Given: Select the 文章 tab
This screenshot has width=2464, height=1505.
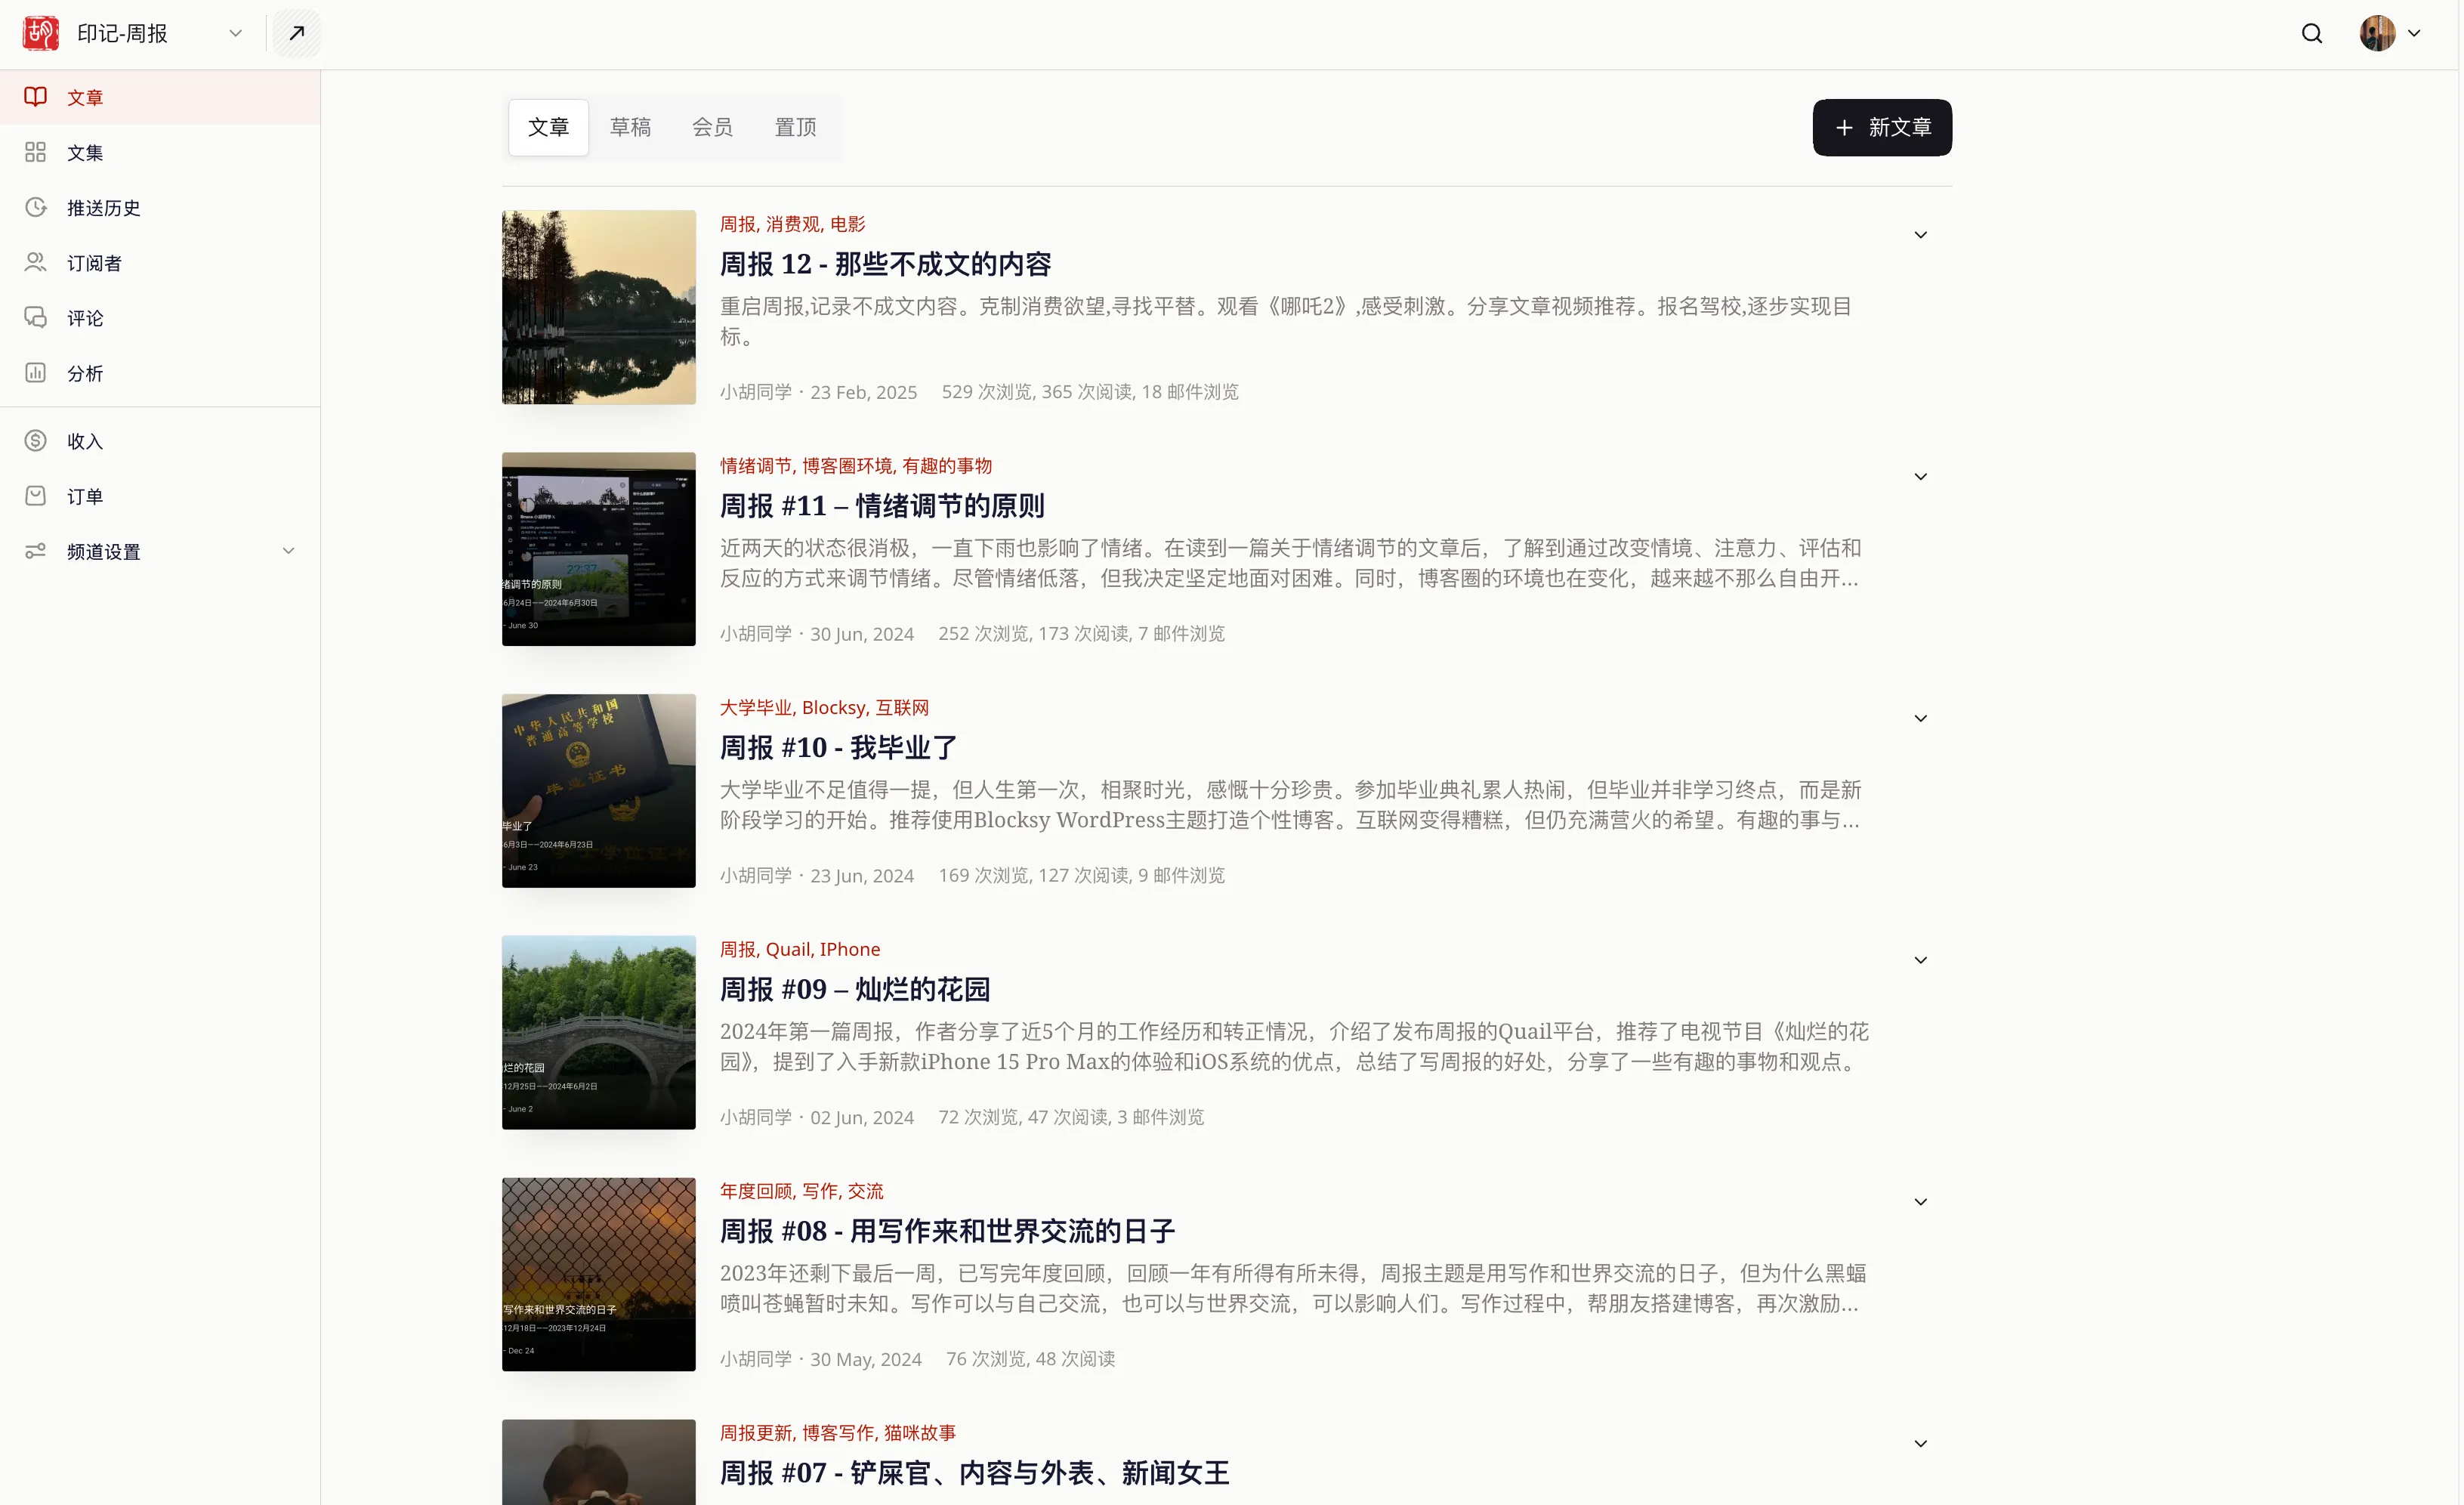Looking at the screenshot, I should 548,127.
